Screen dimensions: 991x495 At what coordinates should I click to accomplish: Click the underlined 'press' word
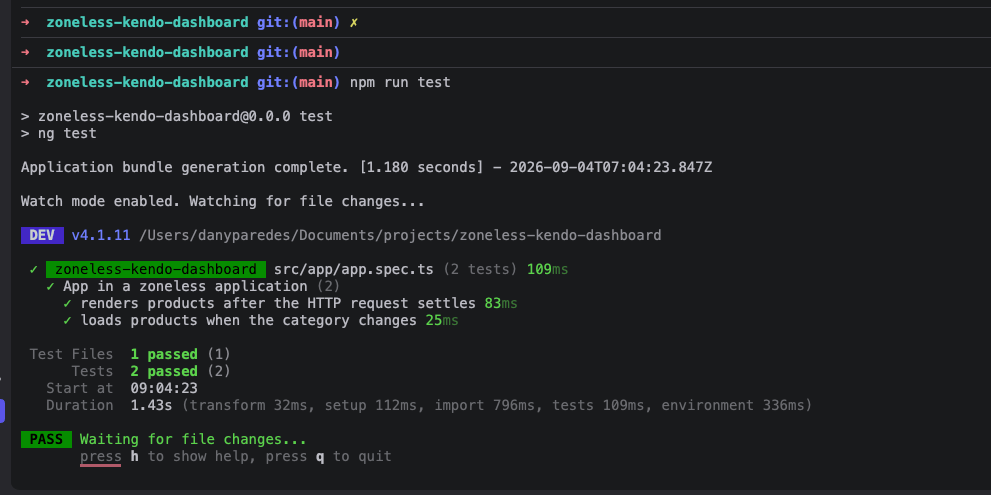click(x=100, y=456)
